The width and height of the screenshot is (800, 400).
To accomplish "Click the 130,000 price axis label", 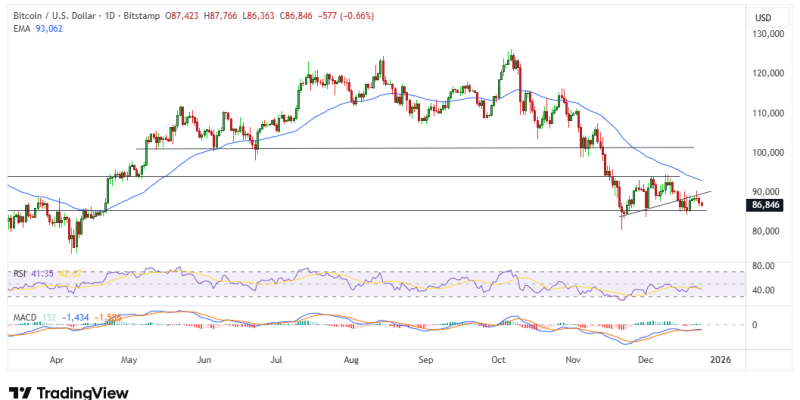I will tap(766, 35).
